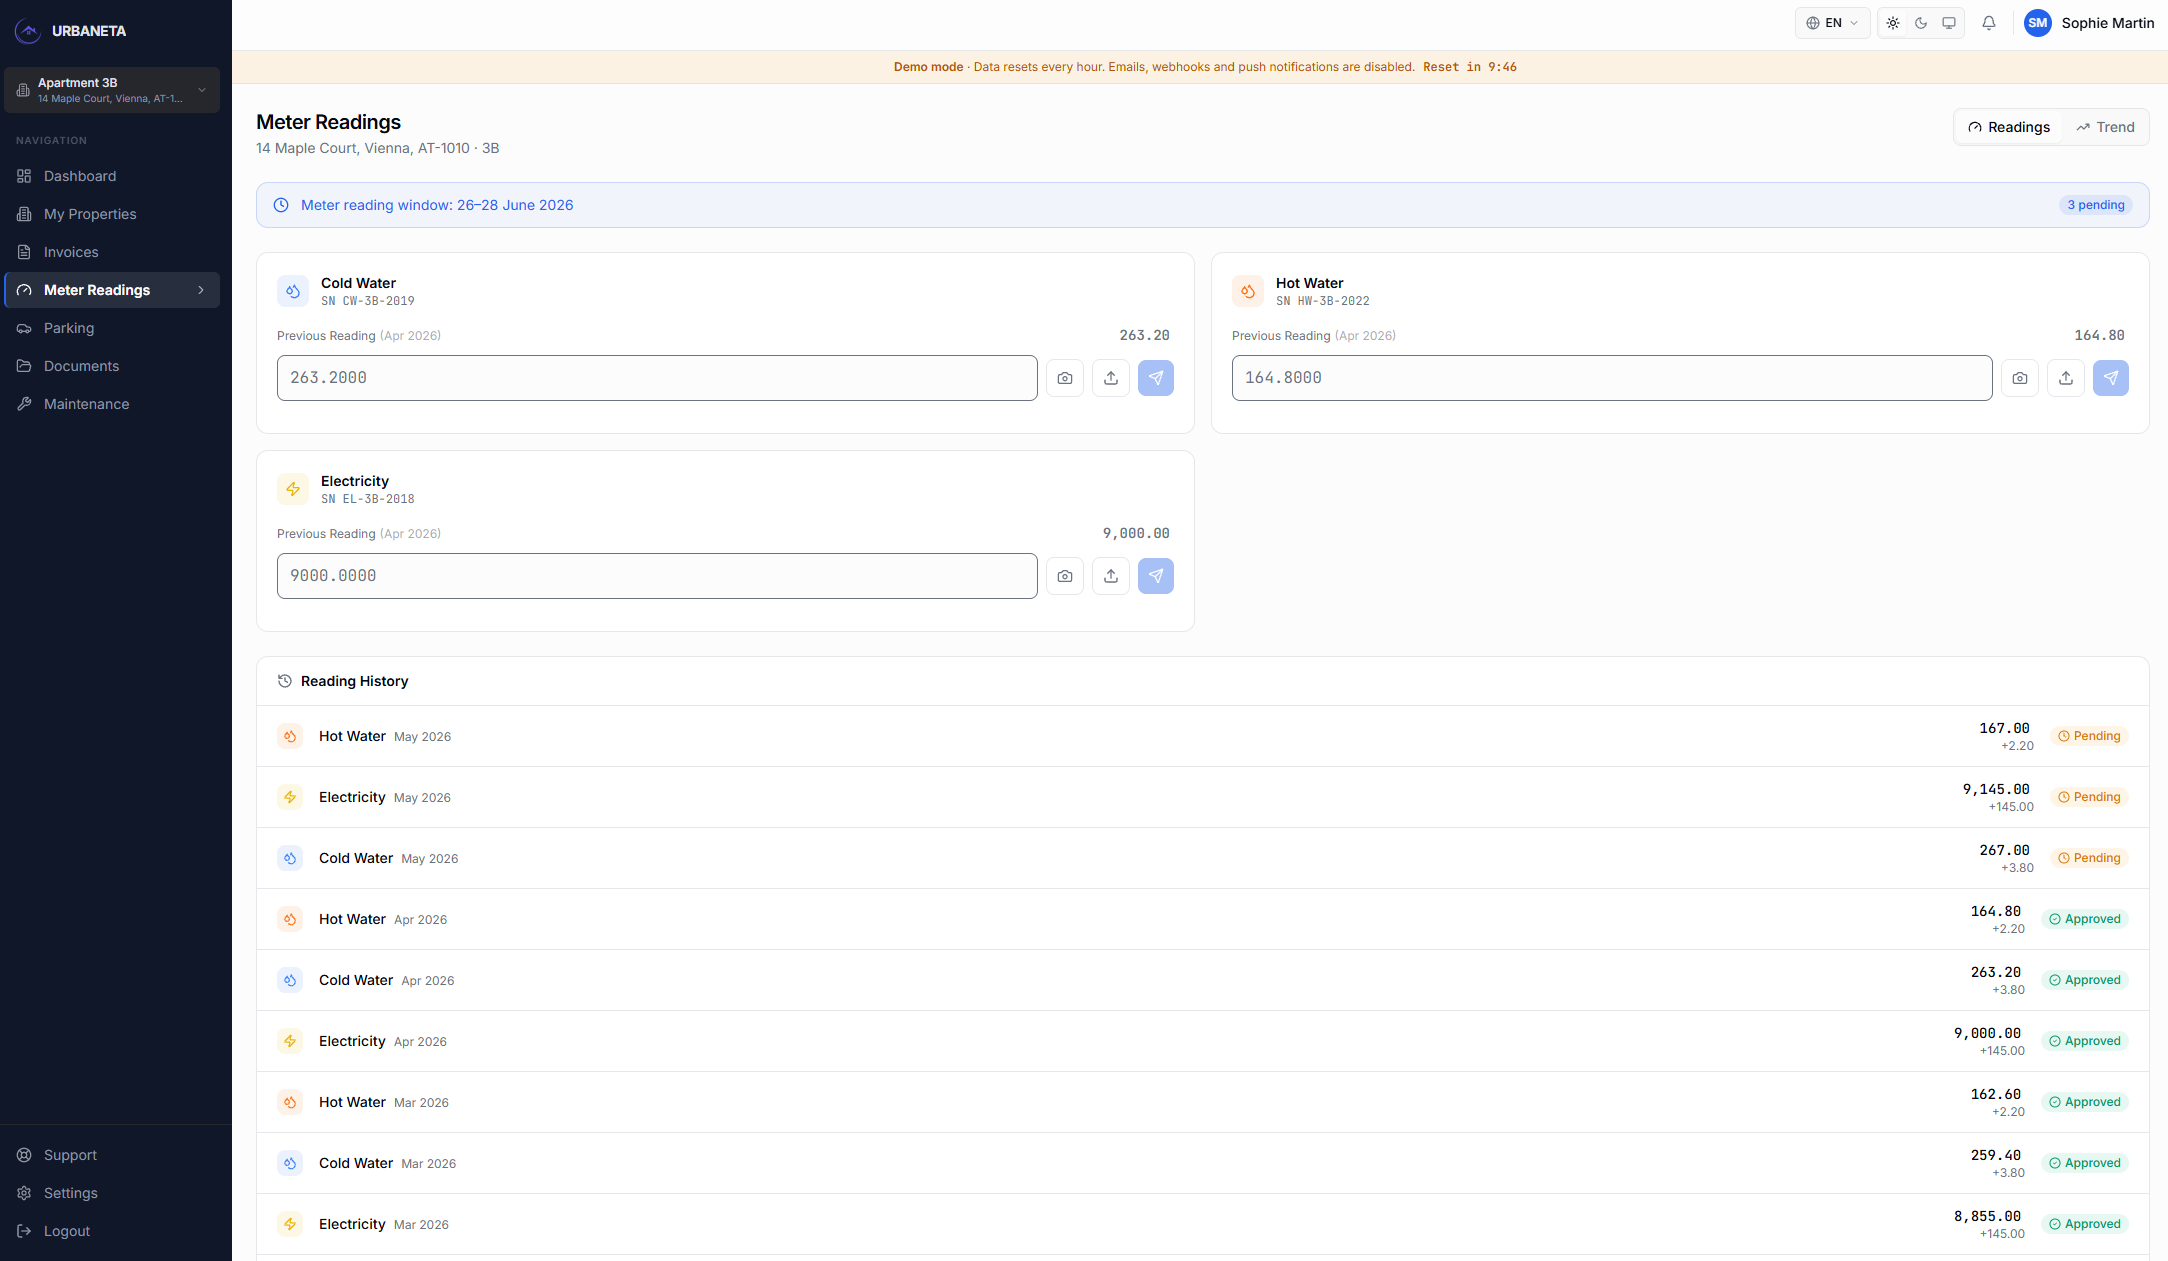Click the Urbaneta logo icon
2168x1261 pixels.
(x=28, y=31)
